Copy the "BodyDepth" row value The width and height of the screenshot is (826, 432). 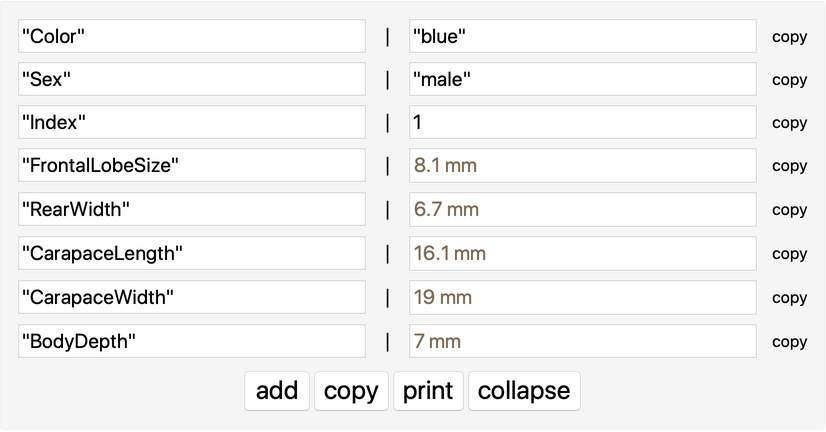coord(789,341)
